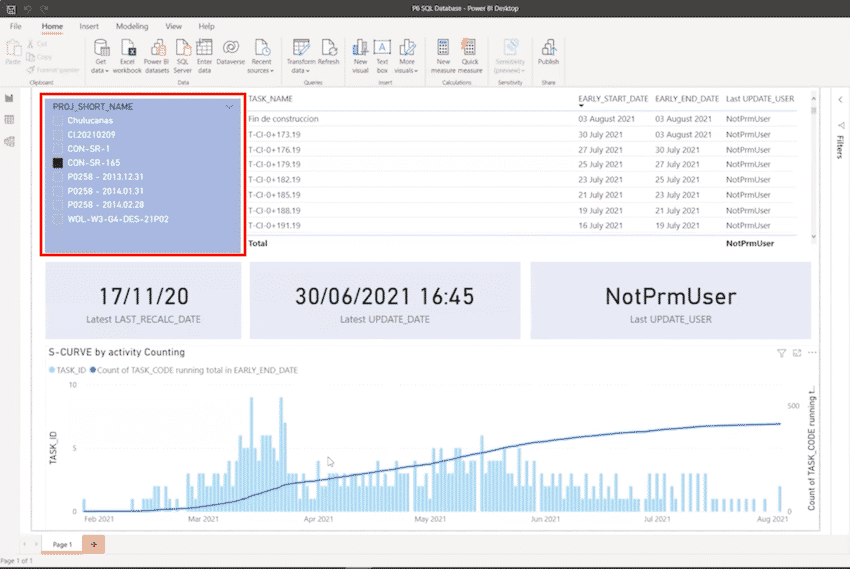Toggle the TASK_ID legend item
This screenshot has width=850, height=569.
click(x=67, y=370)
